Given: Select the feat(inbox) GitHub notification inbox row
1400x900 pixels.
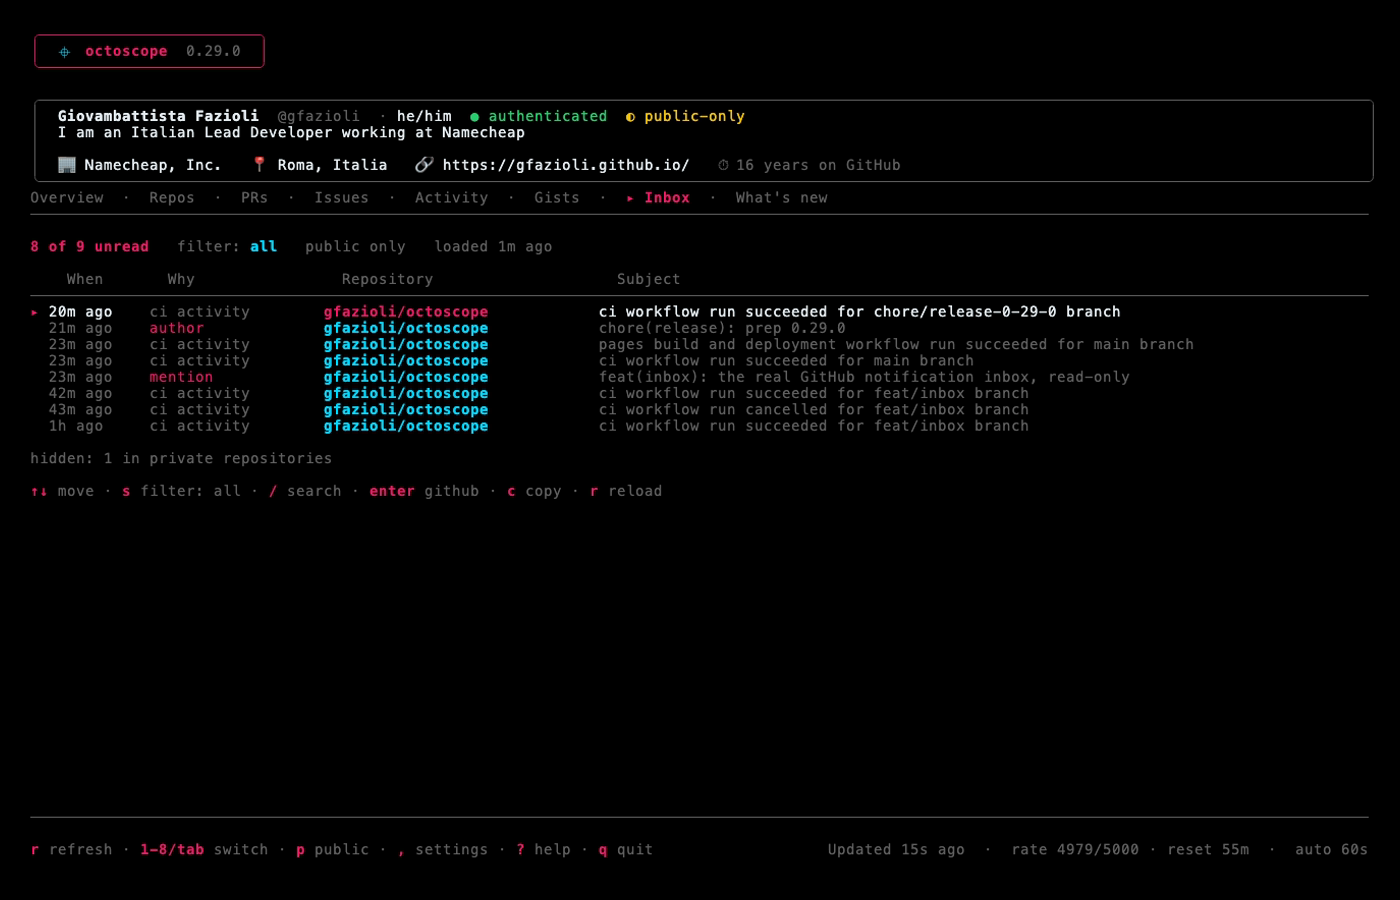Looking at the screenshot, I should (x=699, y=377).
